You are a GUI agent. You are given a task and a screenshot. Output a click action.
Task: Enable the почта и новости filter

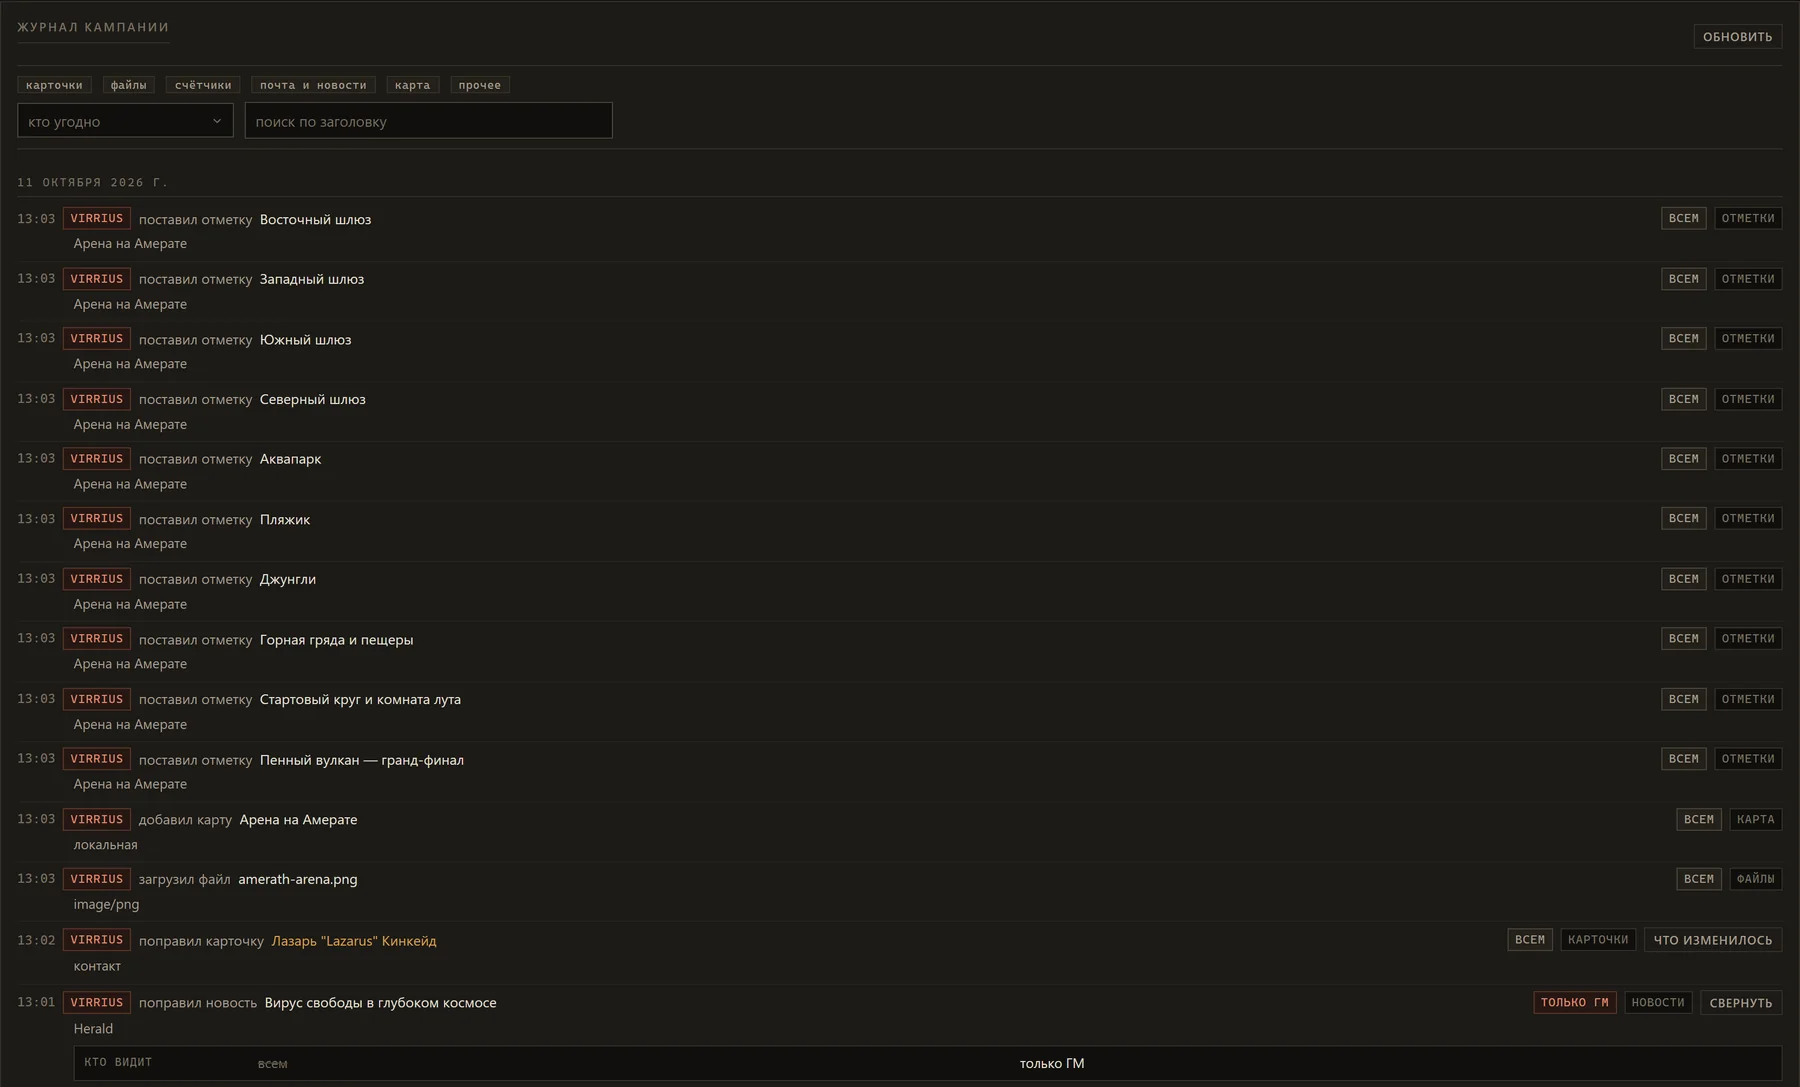point(313,85)
